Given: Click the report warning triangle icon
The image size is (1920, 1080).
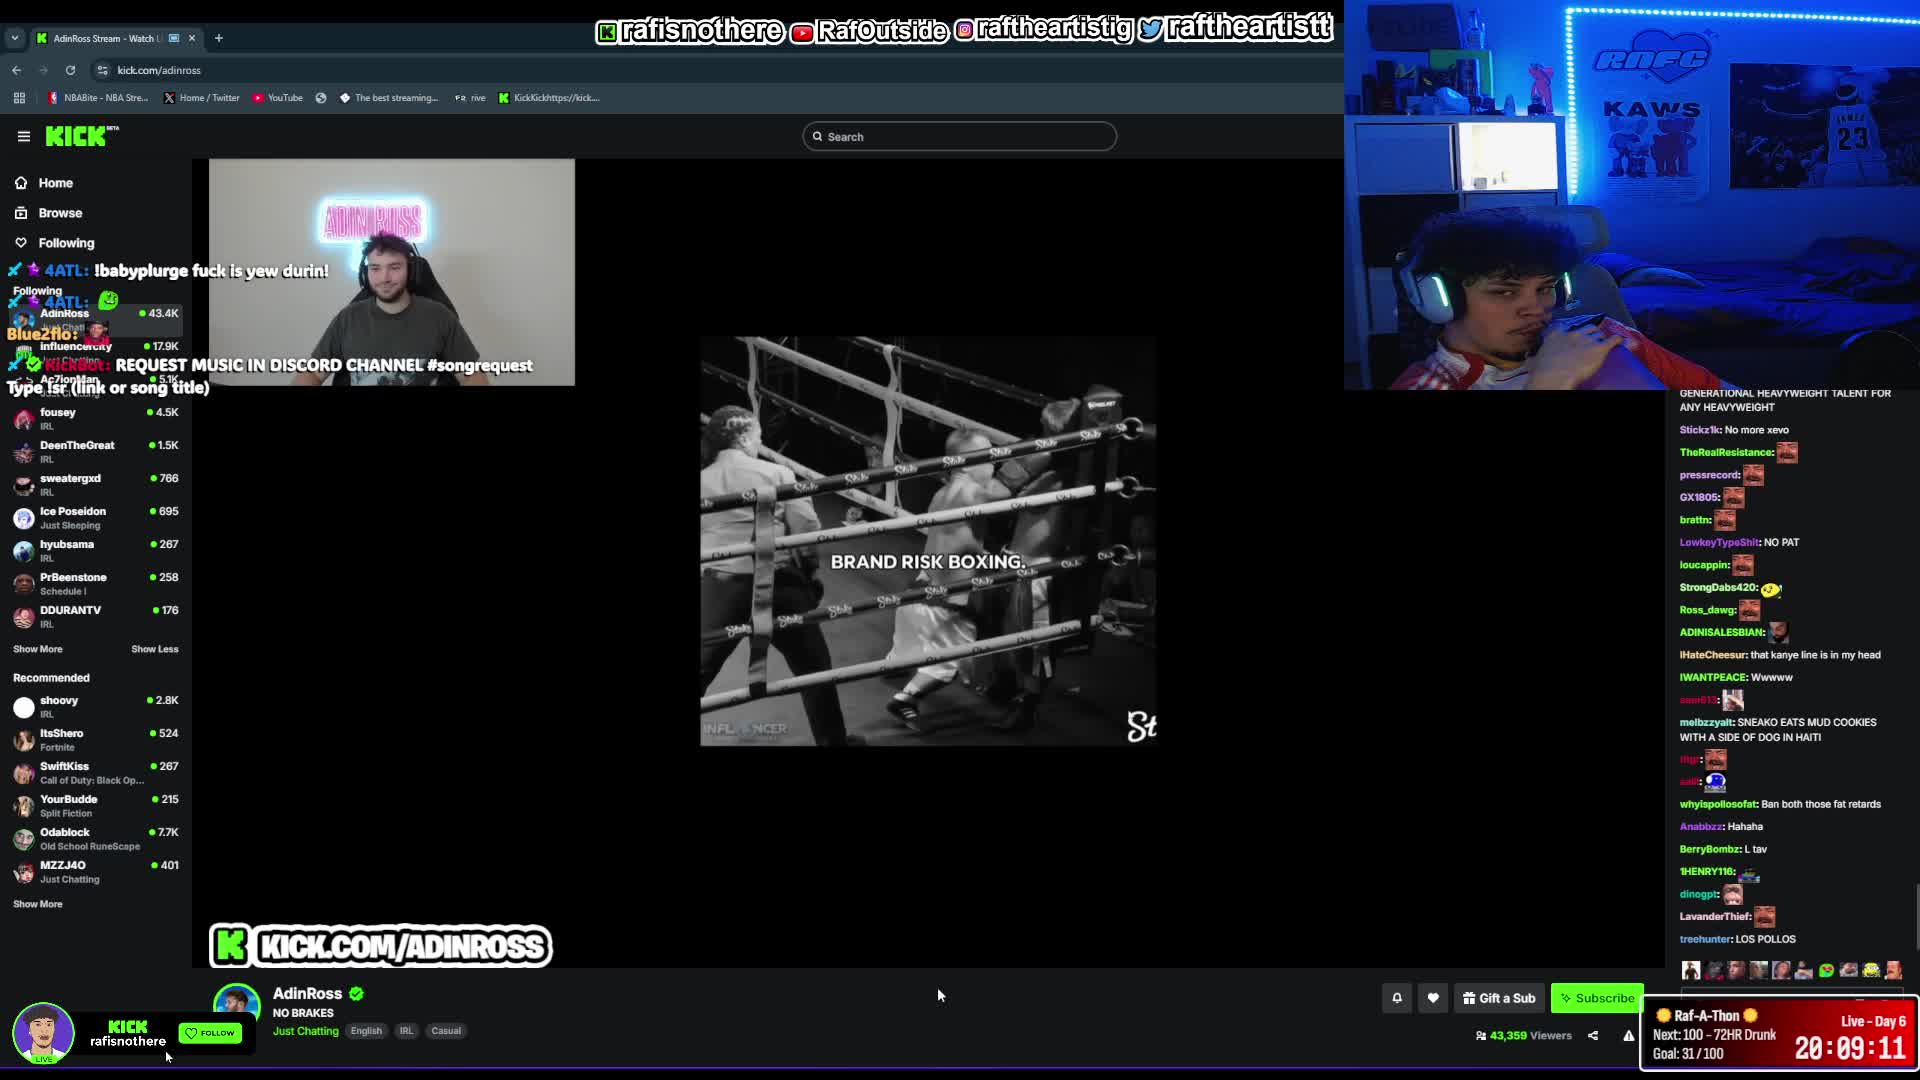Looking at the screenshot, I should (1629, 1036).
